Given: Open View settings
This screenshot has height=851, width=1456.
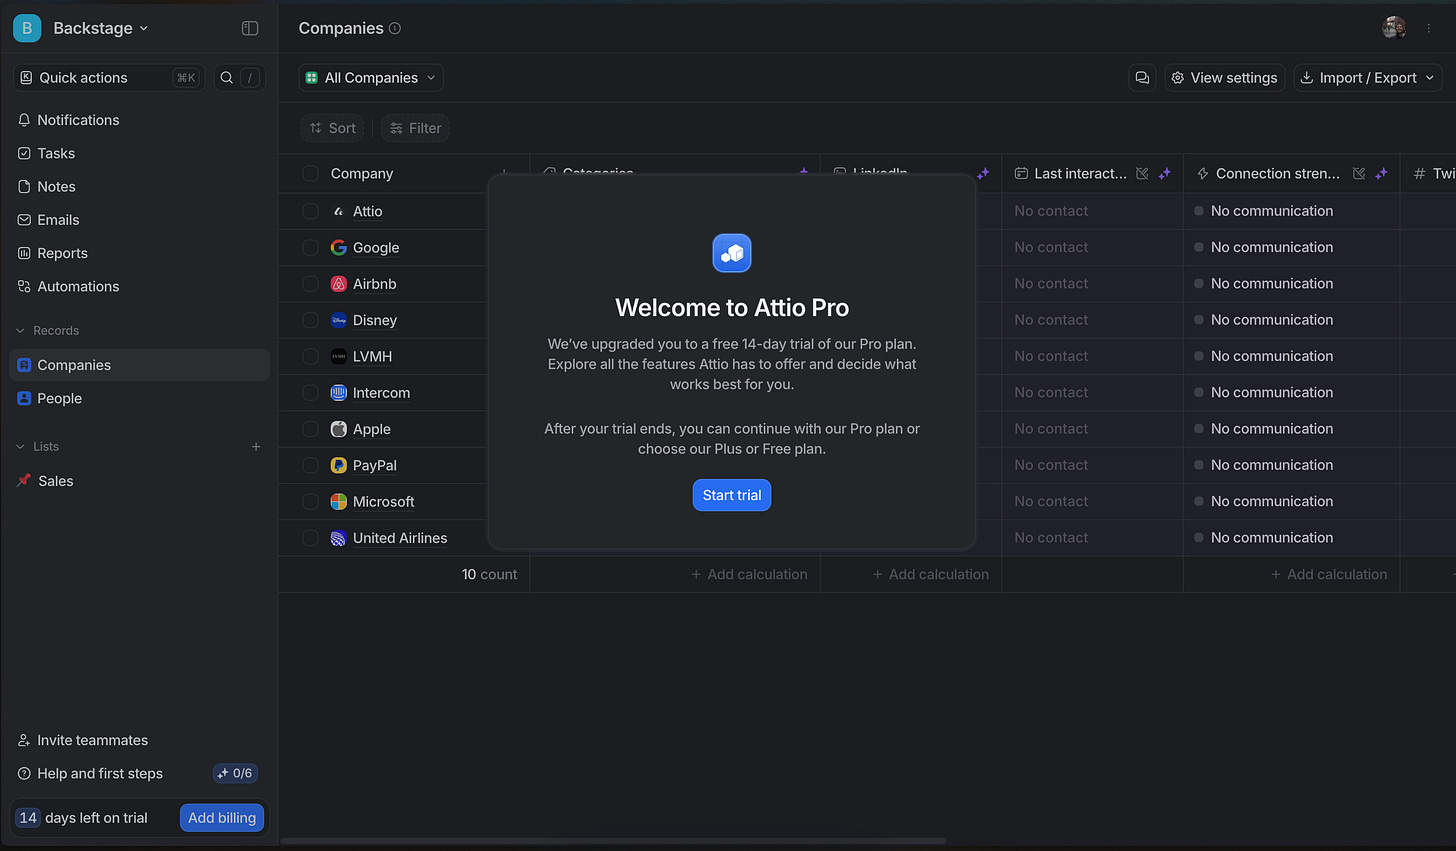Looking at the screenshot, I should tap(1225, 78).
